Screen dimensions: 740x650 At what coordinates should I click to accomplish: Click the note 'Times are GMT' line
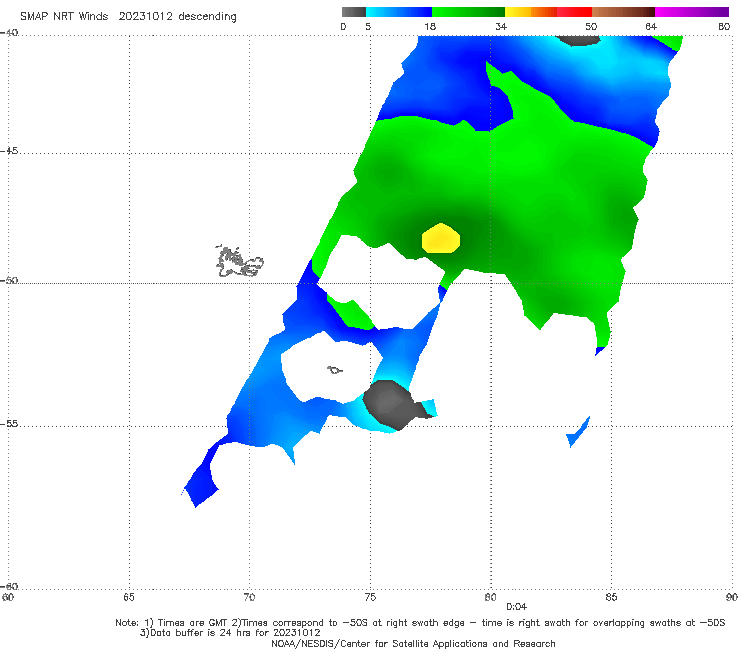pos(420,623)
